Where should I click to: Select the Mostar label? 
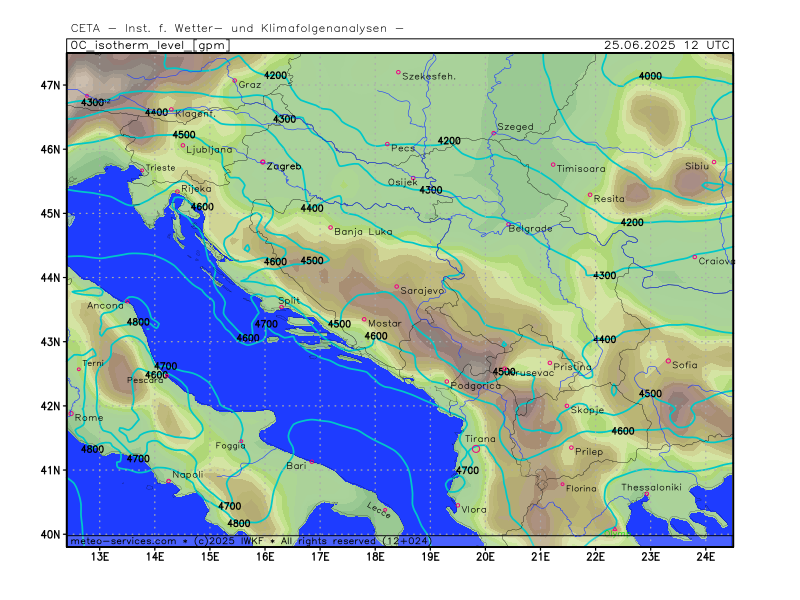pos(385,323)
